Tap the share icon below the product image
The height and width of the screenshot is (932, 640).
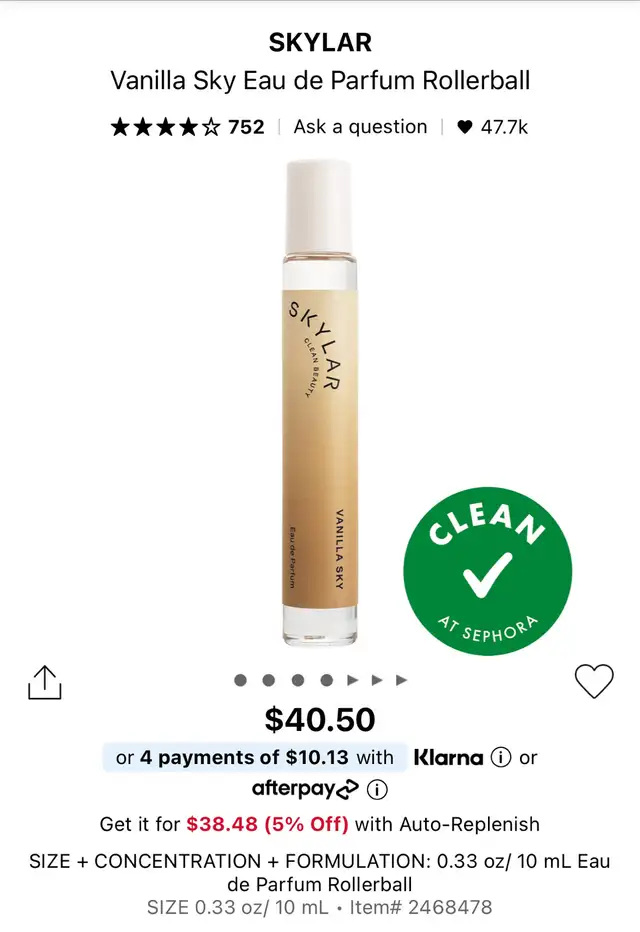click(45, 682)
